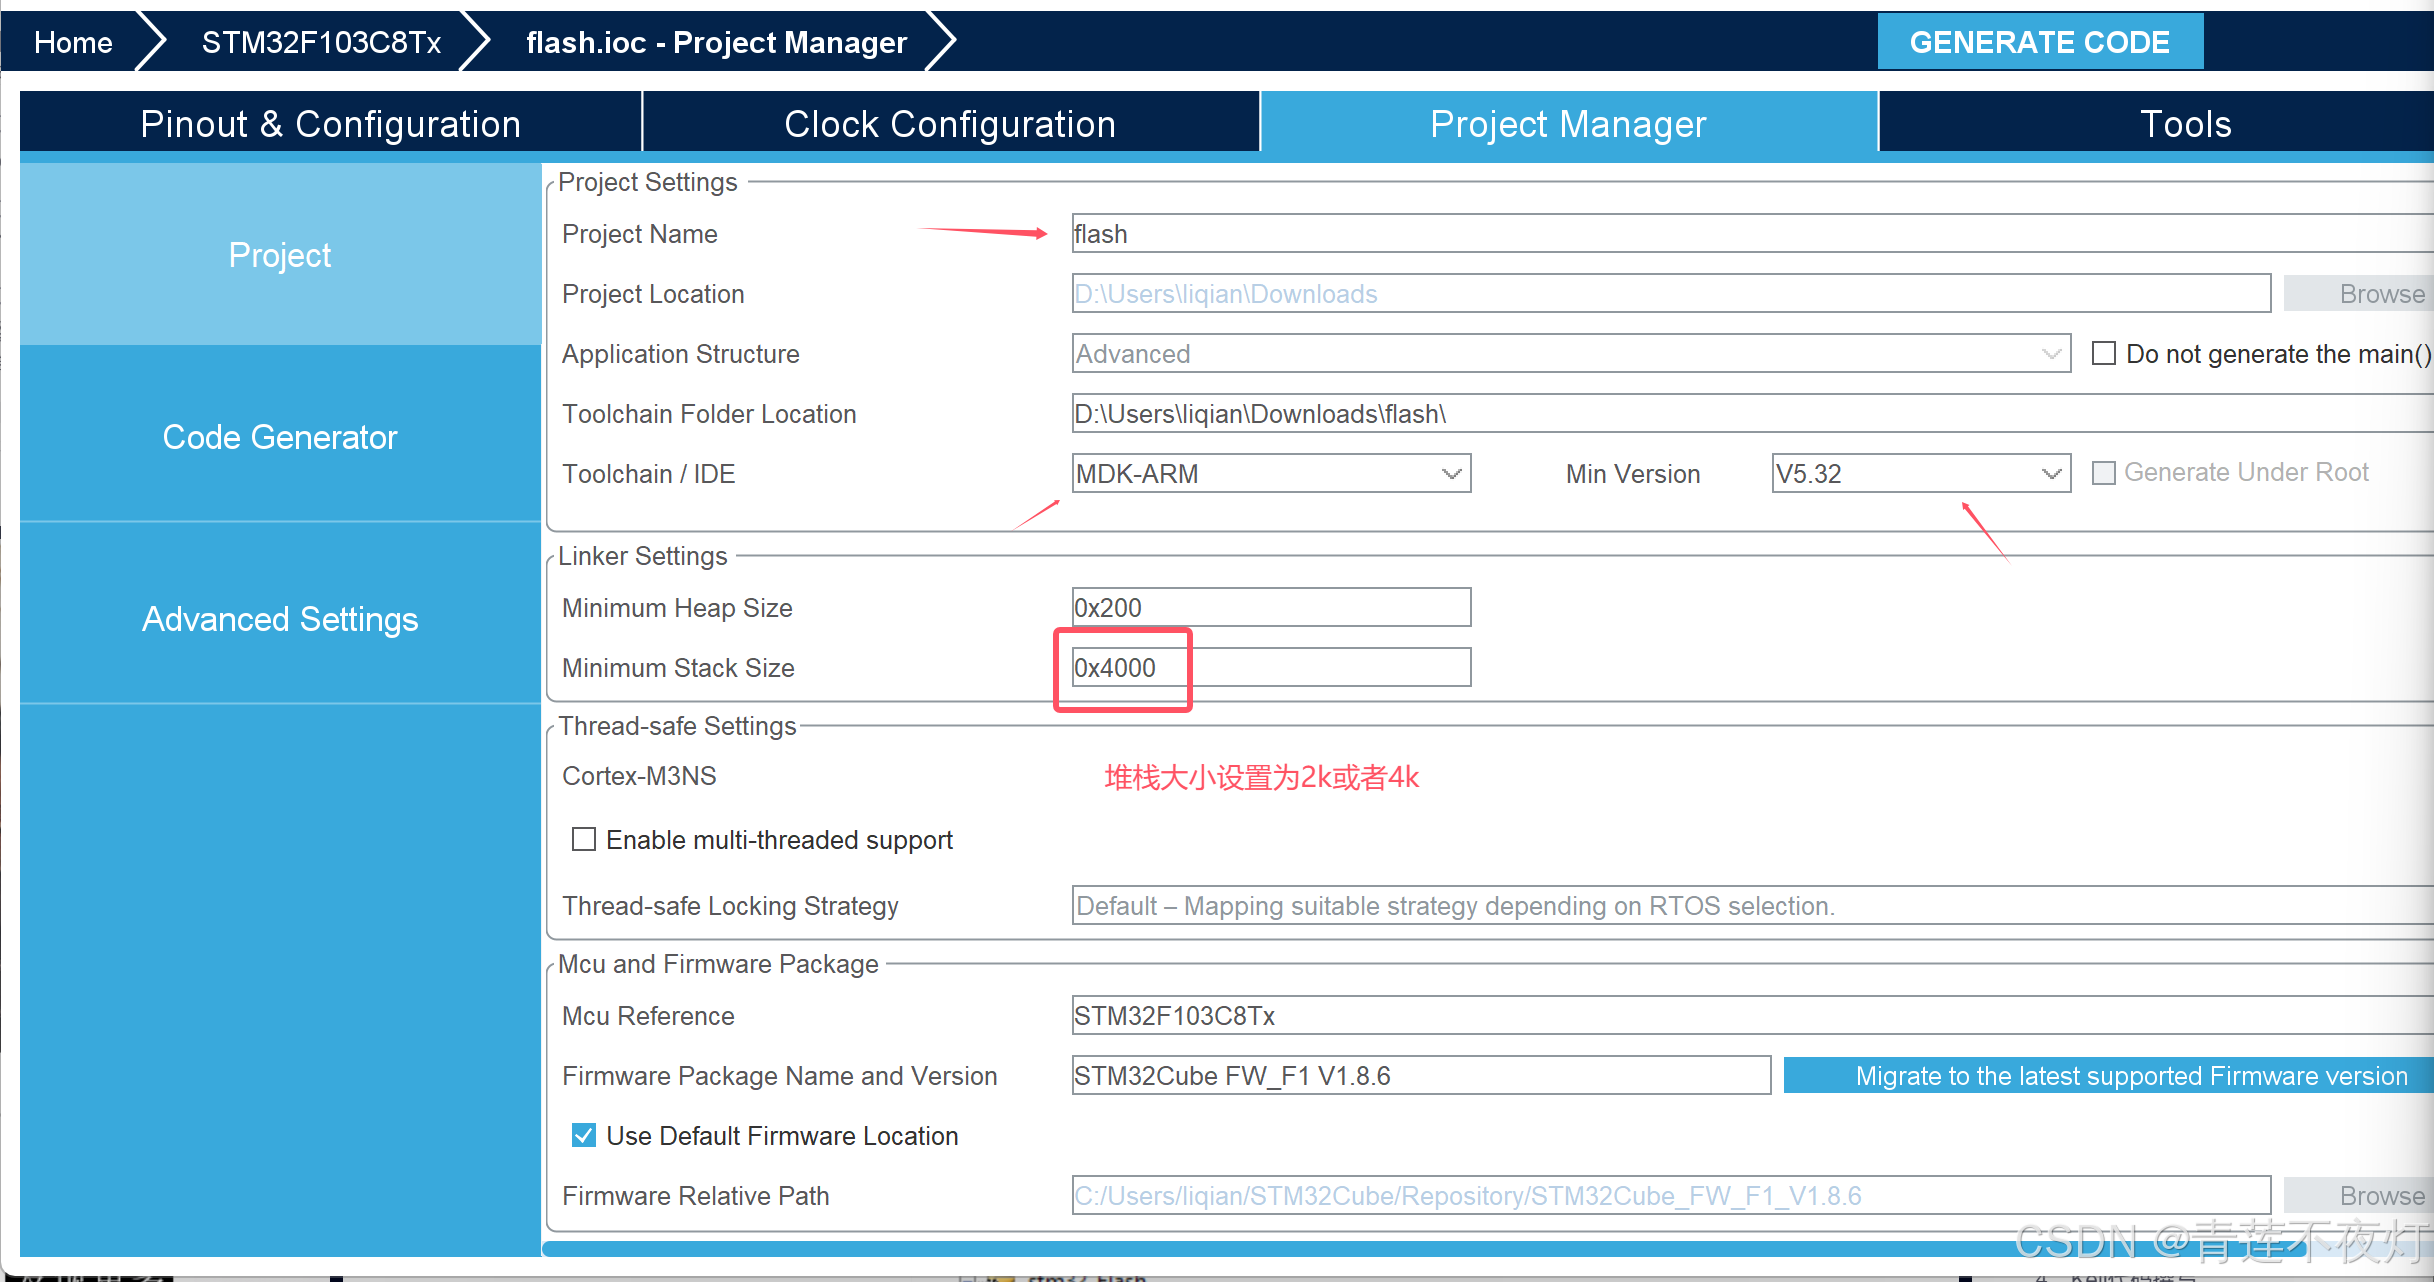Select the Project side panel entry
Viewport: 2434px width, 1282px height.
(280, 255)
